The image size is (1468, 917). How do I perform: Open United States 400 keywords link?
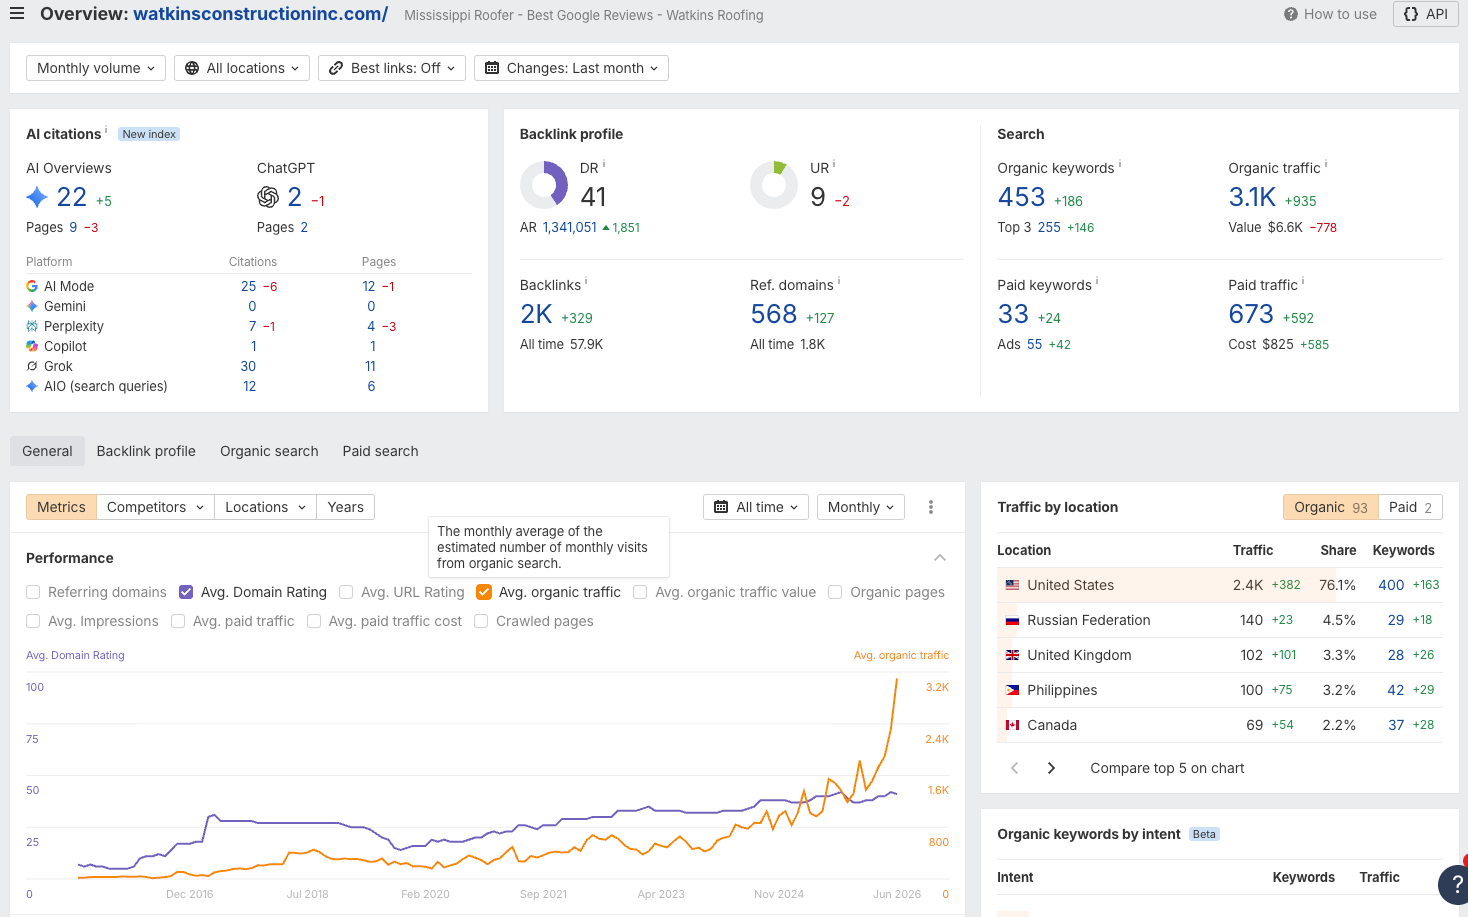(x=1391, y=585)
